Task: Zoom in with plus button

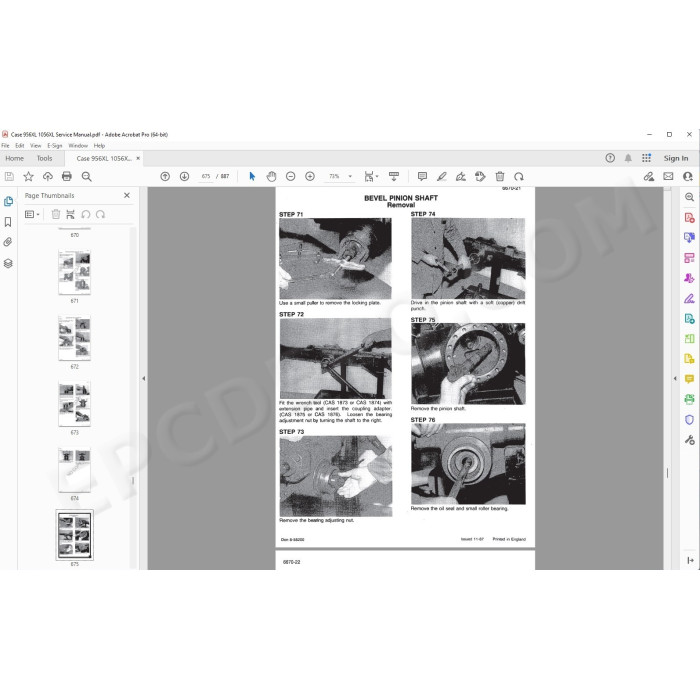Action: [310, 176]
